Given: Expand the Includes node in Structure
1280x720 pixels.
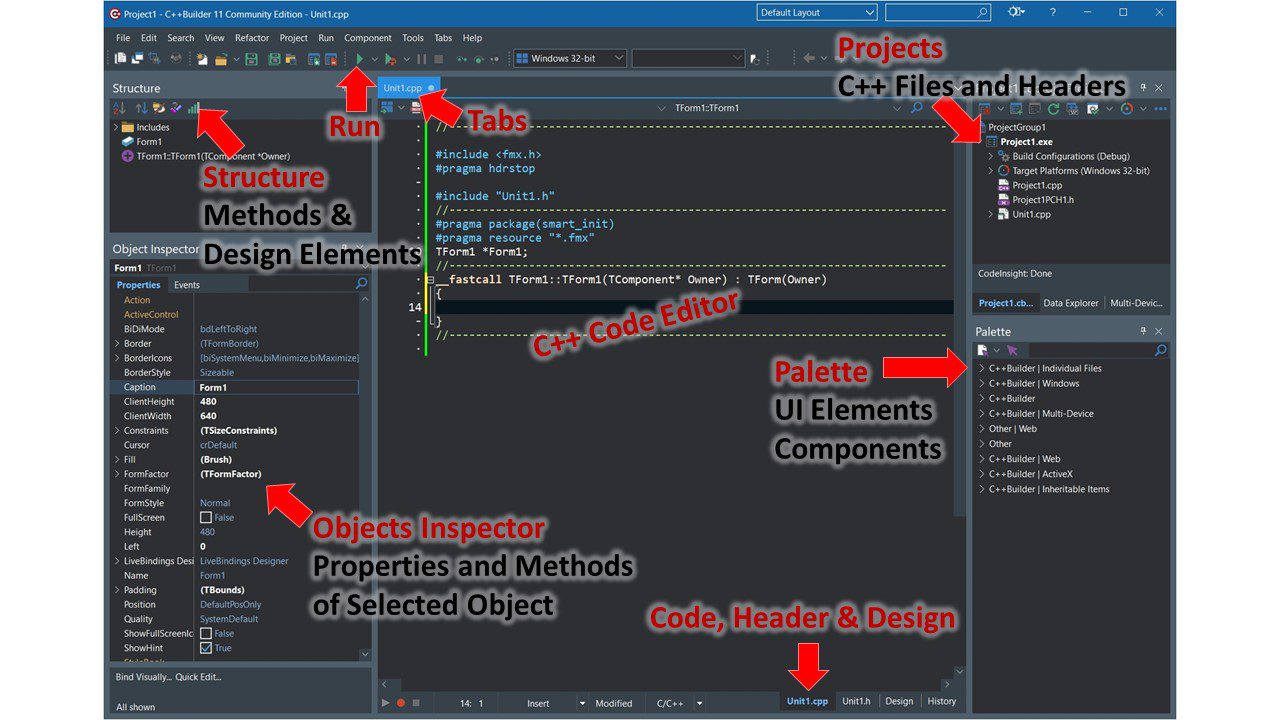Looking at the screenshot, I should (116, 128).
